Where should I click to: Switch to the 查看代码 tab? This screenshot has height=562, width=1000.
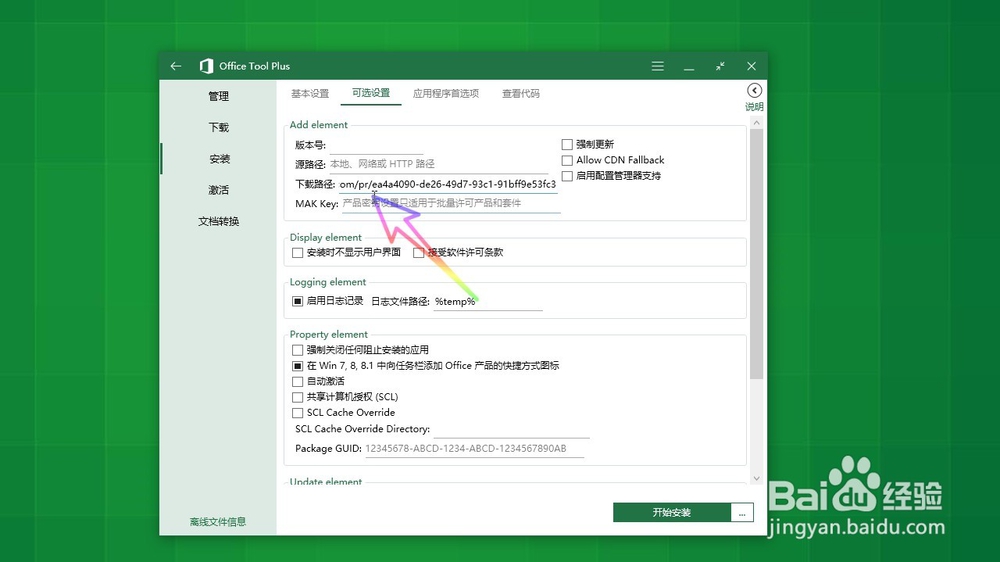pyautogui.click(x=520, y=93)
